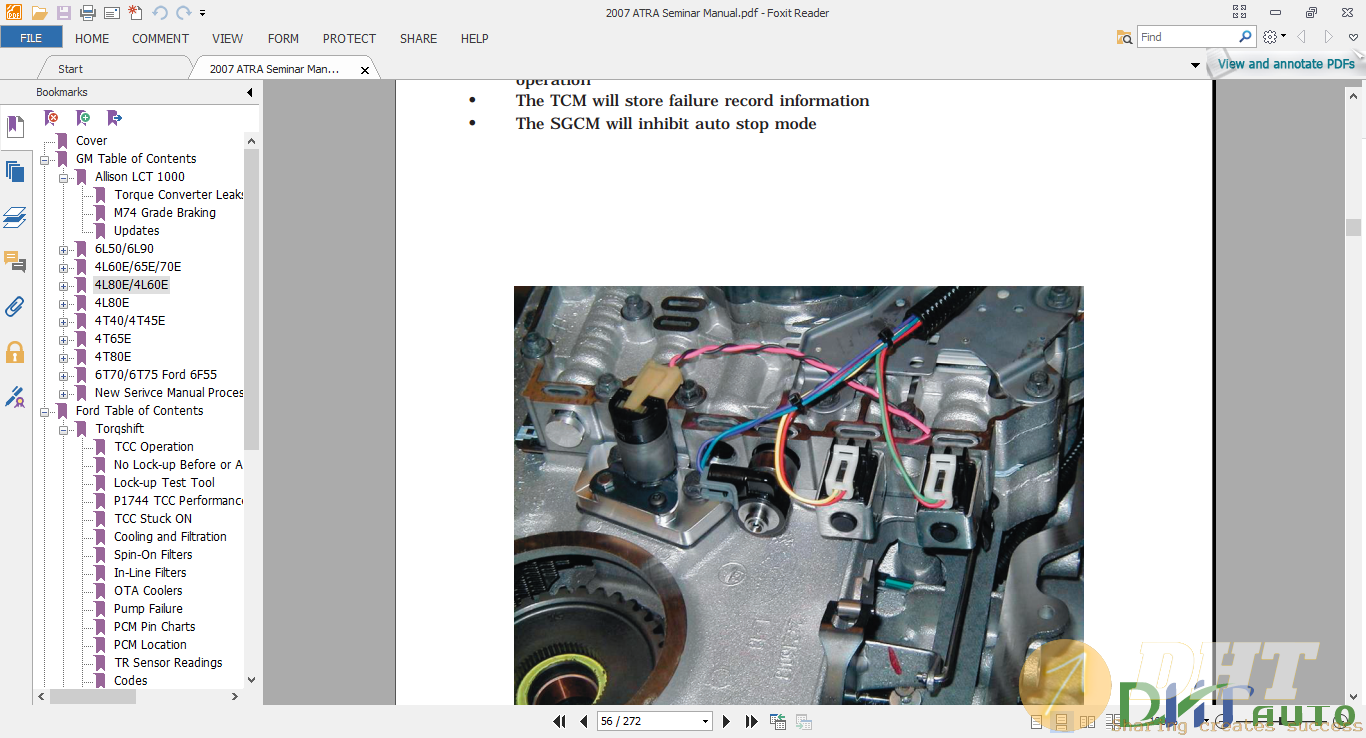Screen dimensions: 1366x738
Task: Click the Email envelope icon in top toolbar
Action: pos(111,13)
